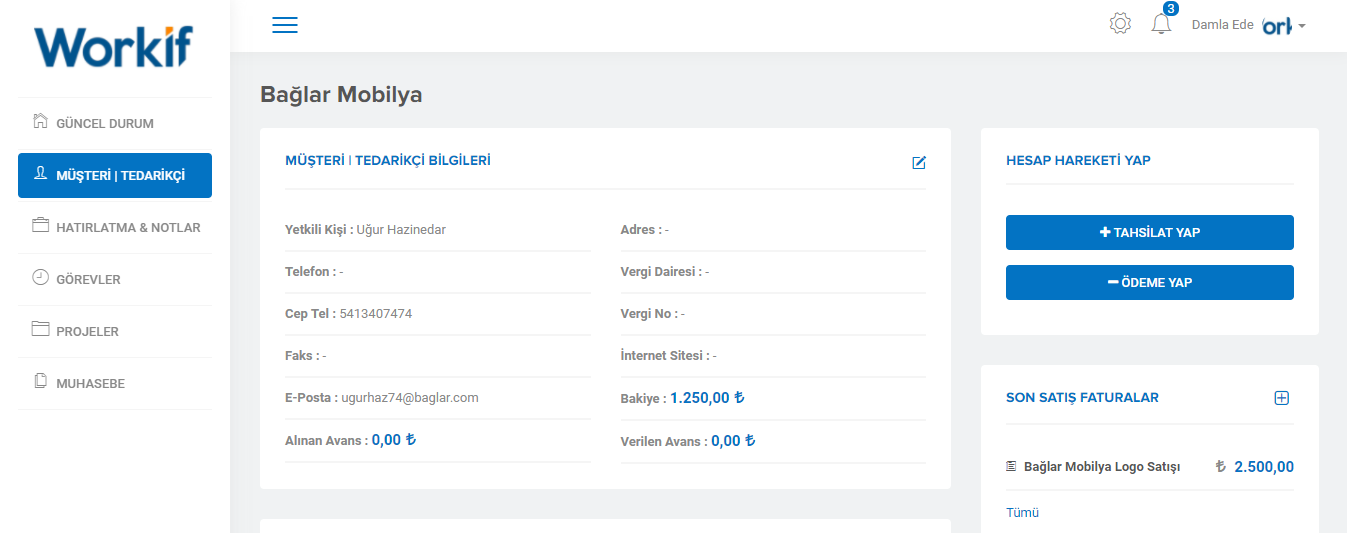
Task: Toggle the hamburger sidebar menu
Action: coord(285,25)
